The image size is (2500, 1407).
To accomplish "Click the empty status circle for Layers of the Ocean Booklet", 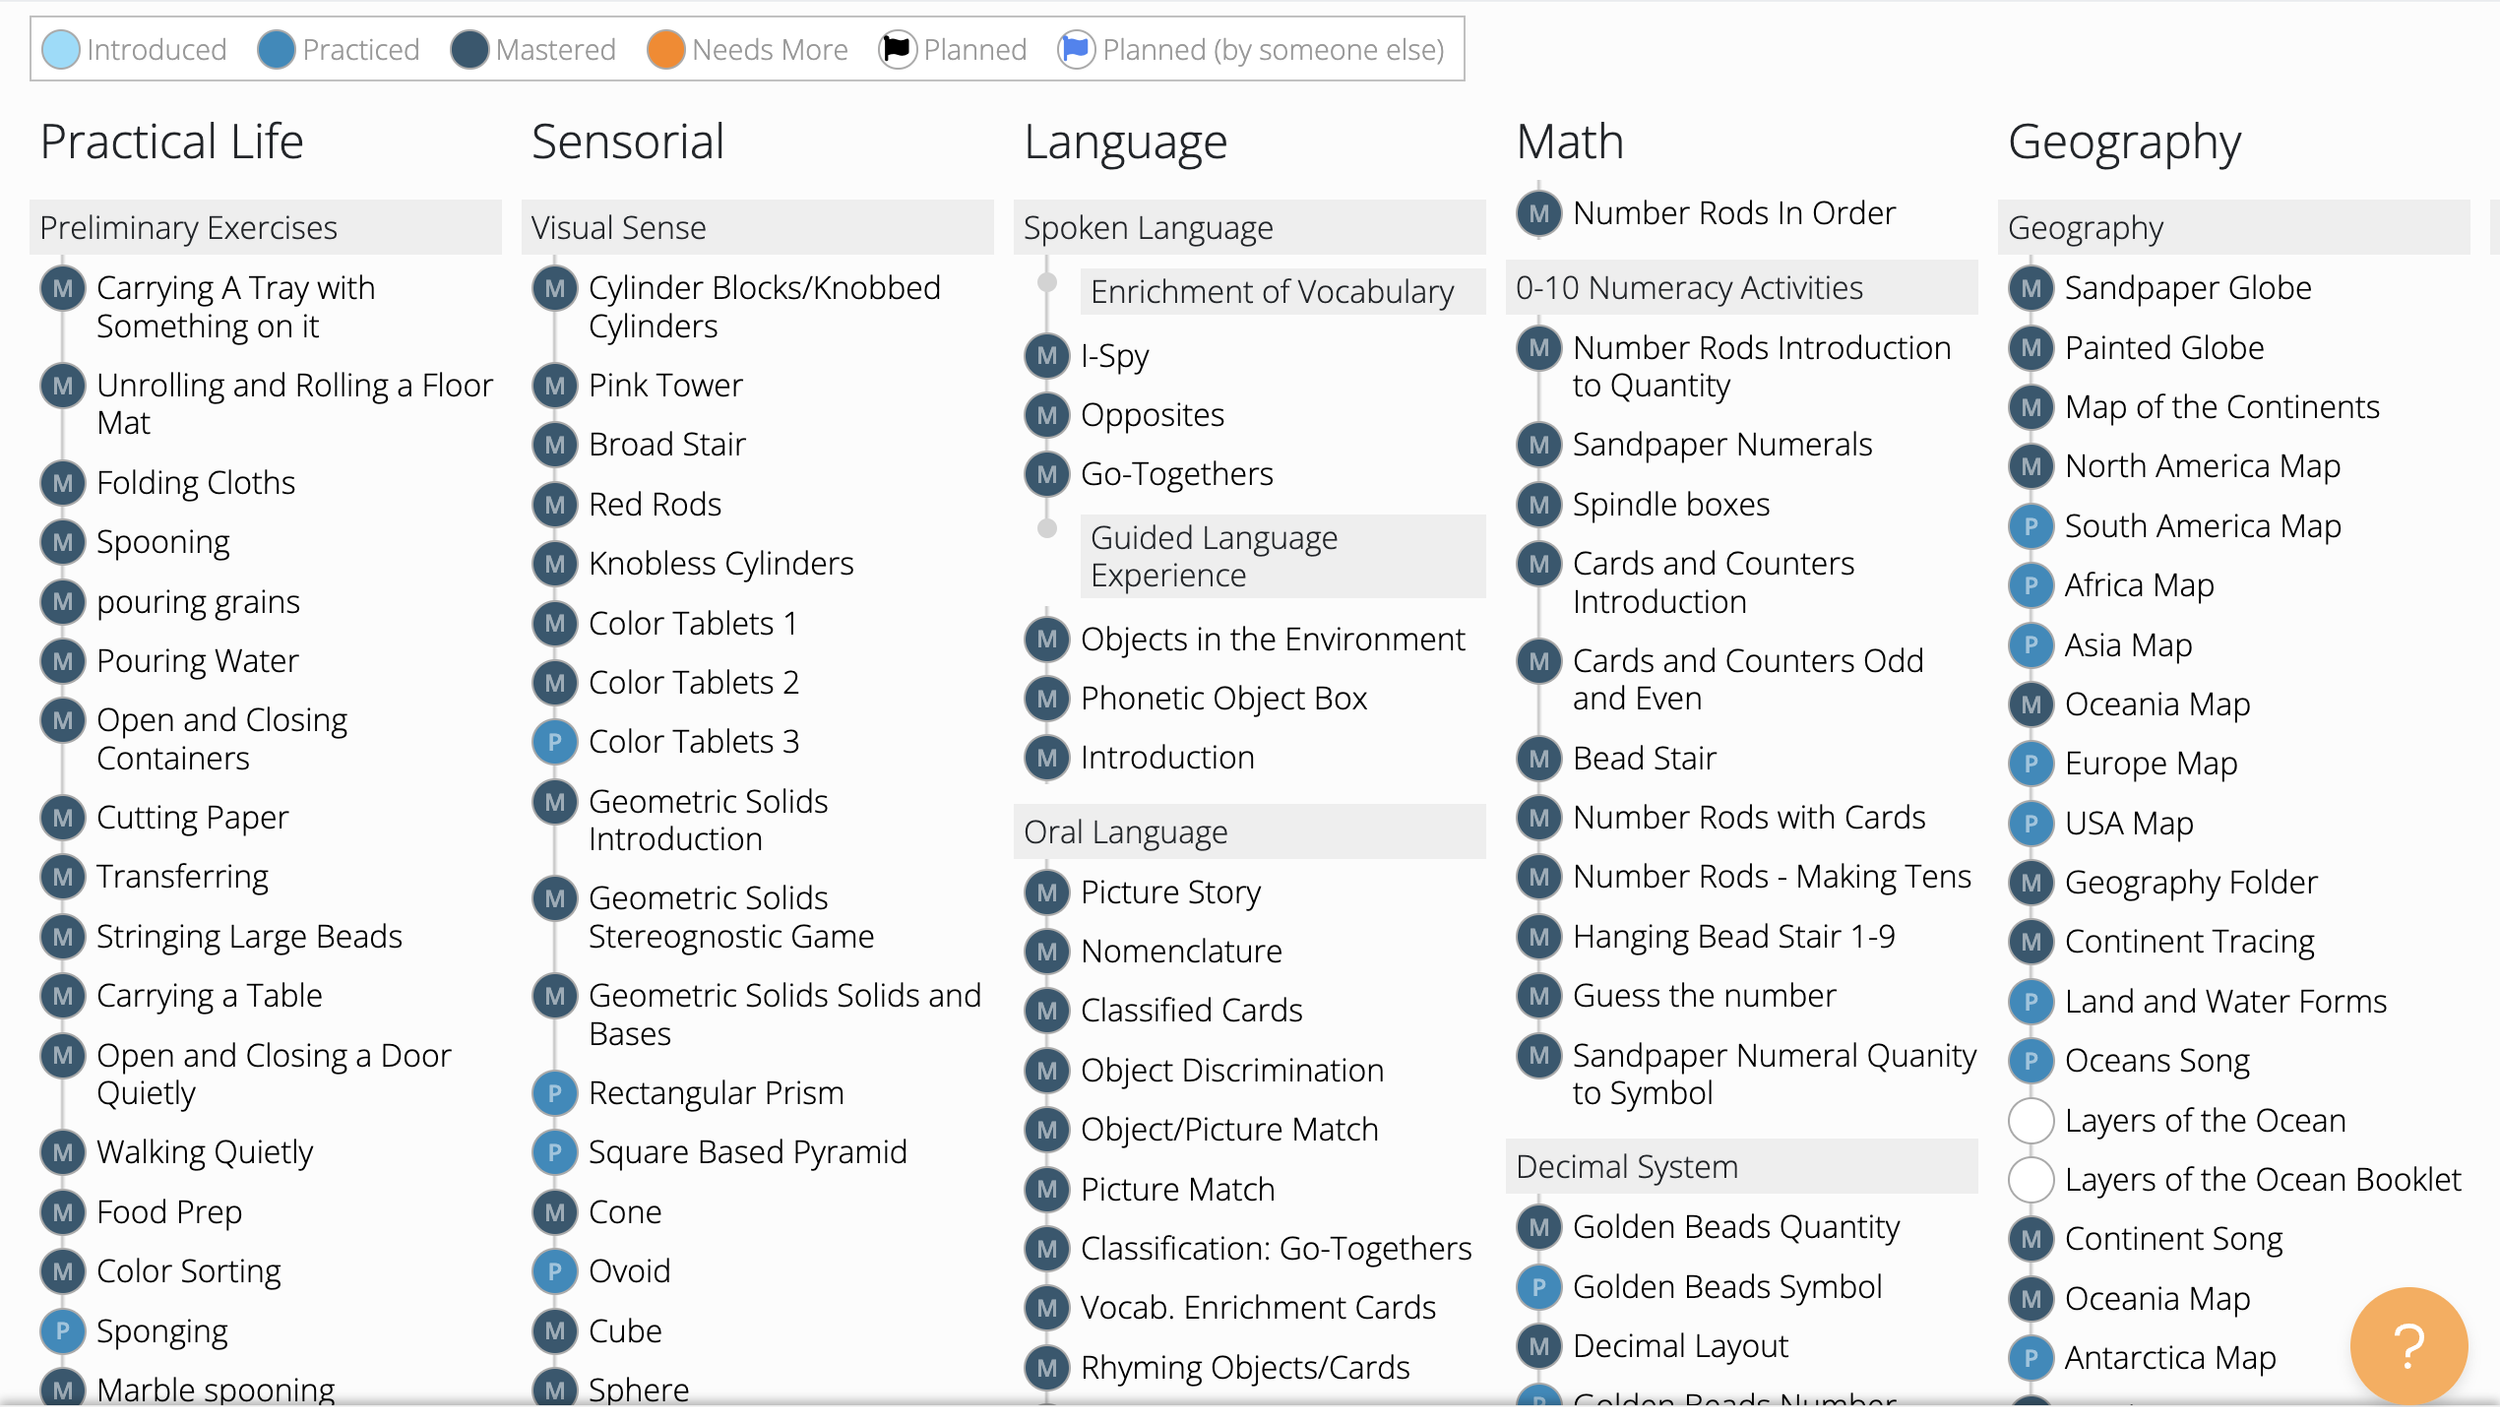I will [2030, 1180].
